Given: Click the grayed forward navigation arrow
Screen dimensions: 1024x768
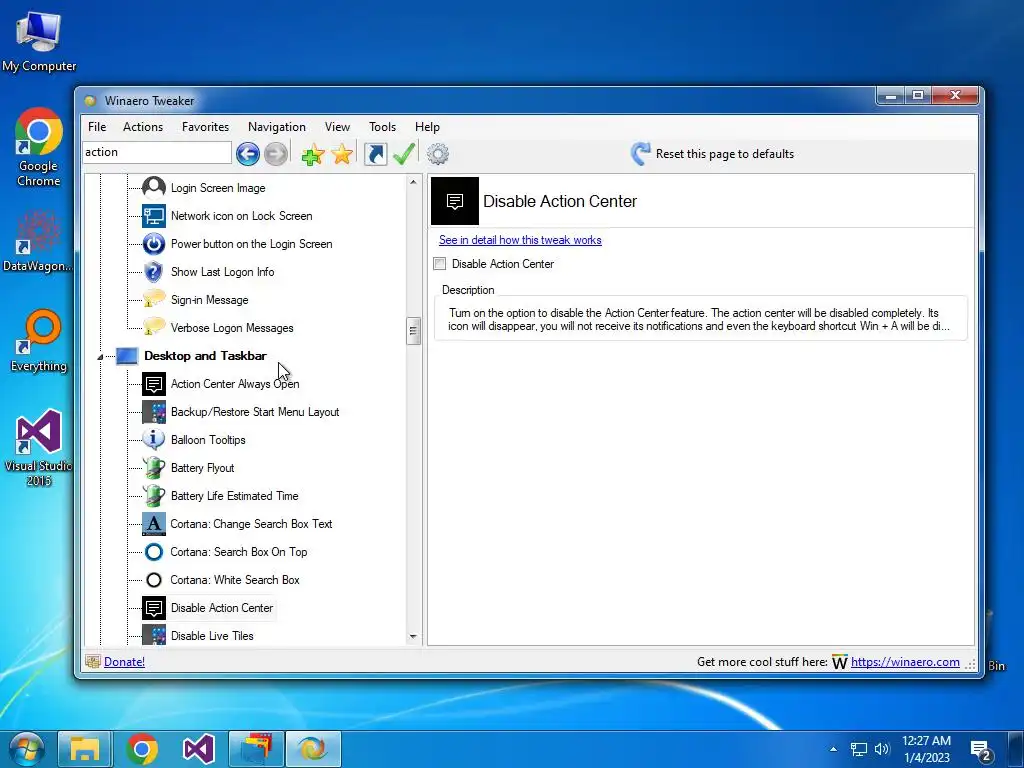Looking at the screenshot, I should (x=276, y=154).
